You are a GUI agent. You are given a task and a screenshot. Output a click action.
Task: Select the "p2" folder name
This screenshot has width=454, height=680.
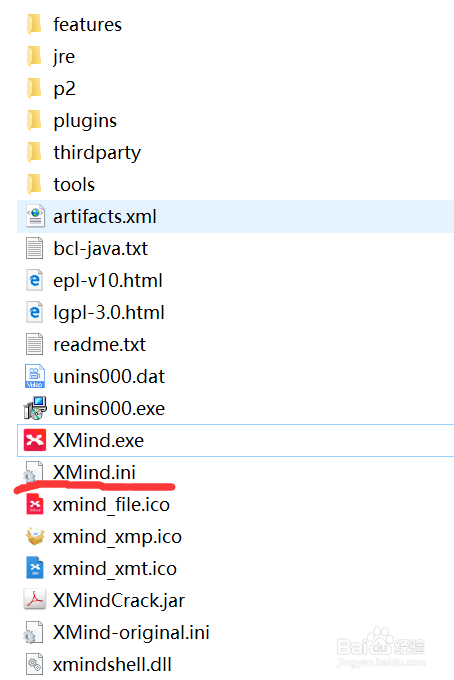point(65,89)
